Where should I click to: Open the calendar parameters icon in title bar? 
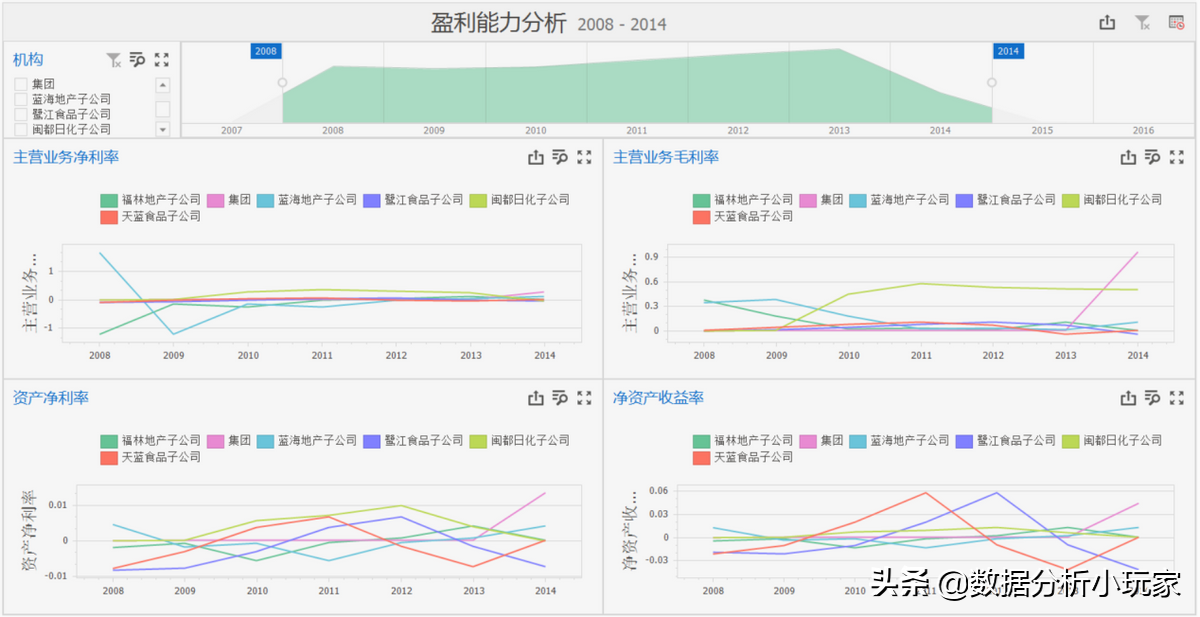point(1177,22)
